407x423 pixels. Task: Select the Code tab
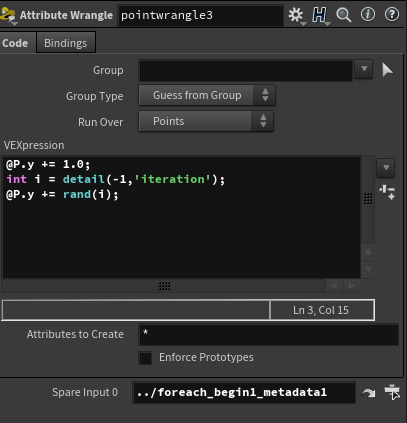coord(15,43)
